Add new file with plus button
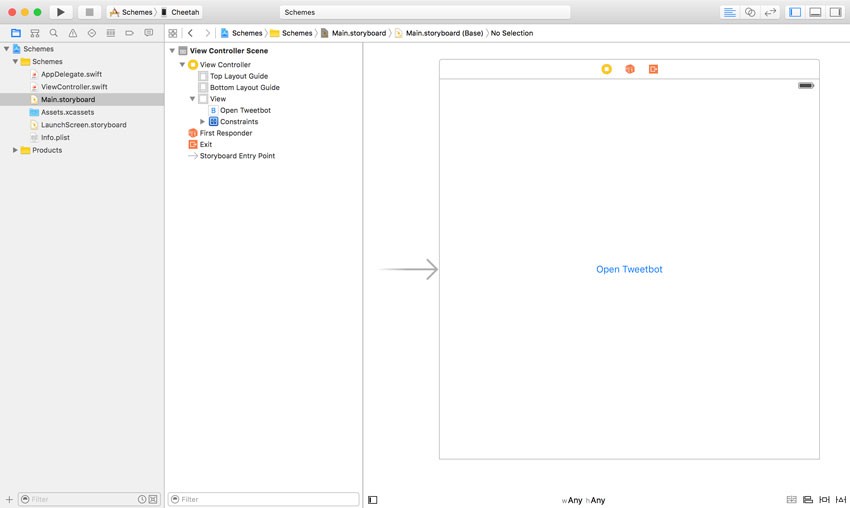The image size is (850, 508). tap(9, 499)
